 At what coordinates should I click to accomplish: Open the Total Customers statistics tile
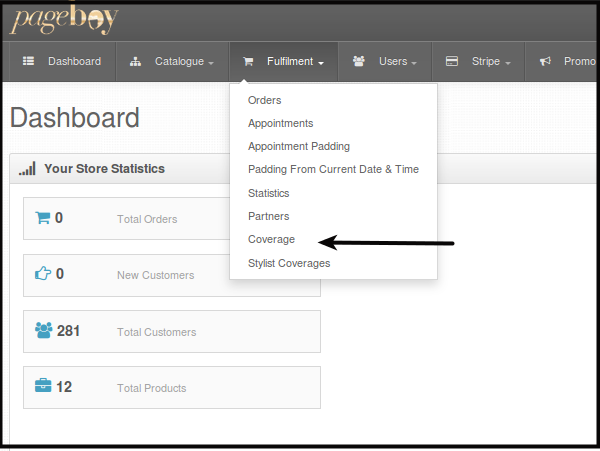pos(172,331)
